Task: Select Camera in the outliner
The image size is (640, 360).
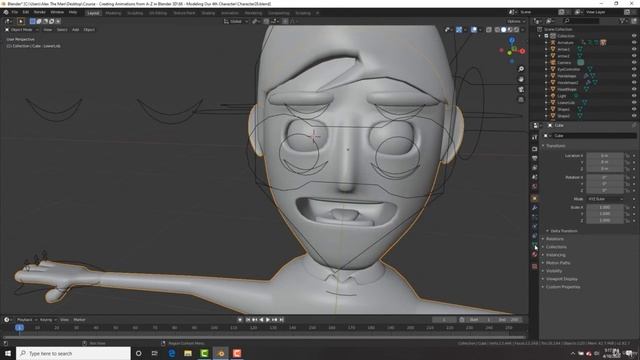Action: point(564,62)
